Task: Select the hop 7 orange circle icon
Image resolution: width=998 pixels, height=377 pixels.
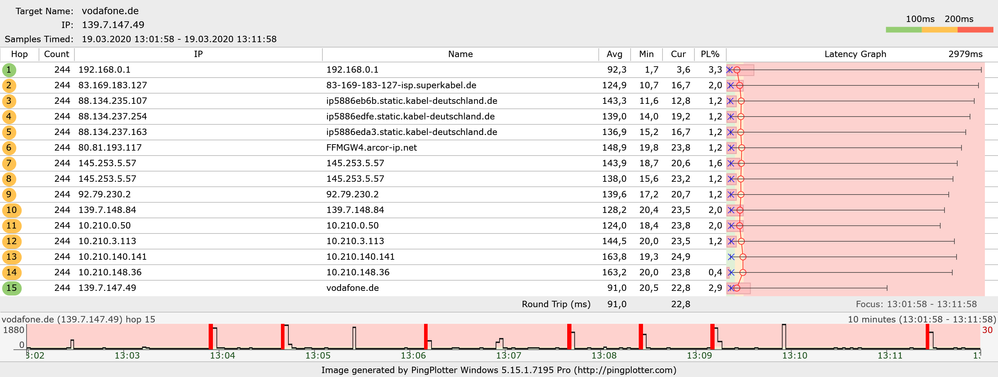Action: [x=10, y=164]
